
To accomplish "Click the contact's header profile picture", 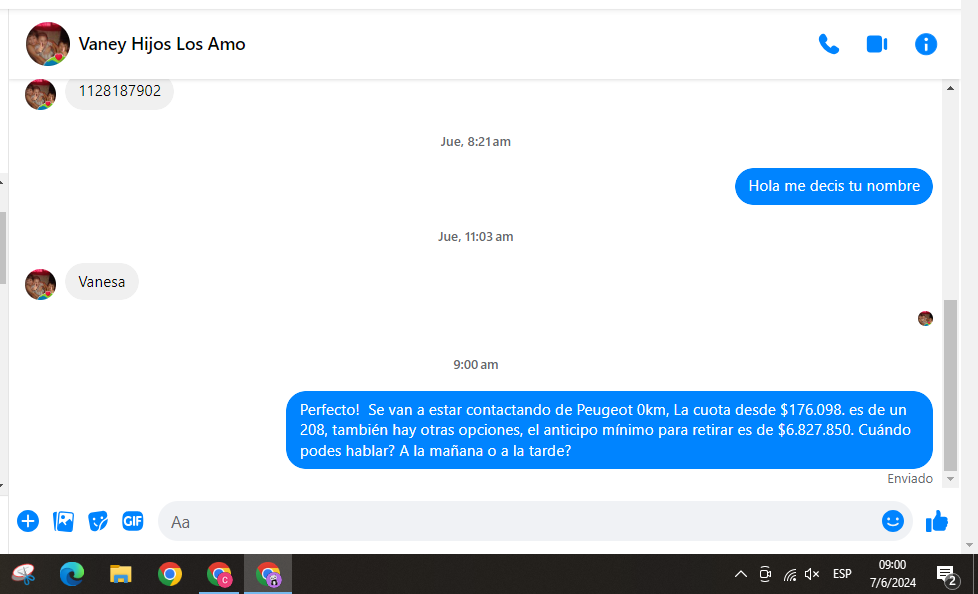I will (x=48, y=44).
